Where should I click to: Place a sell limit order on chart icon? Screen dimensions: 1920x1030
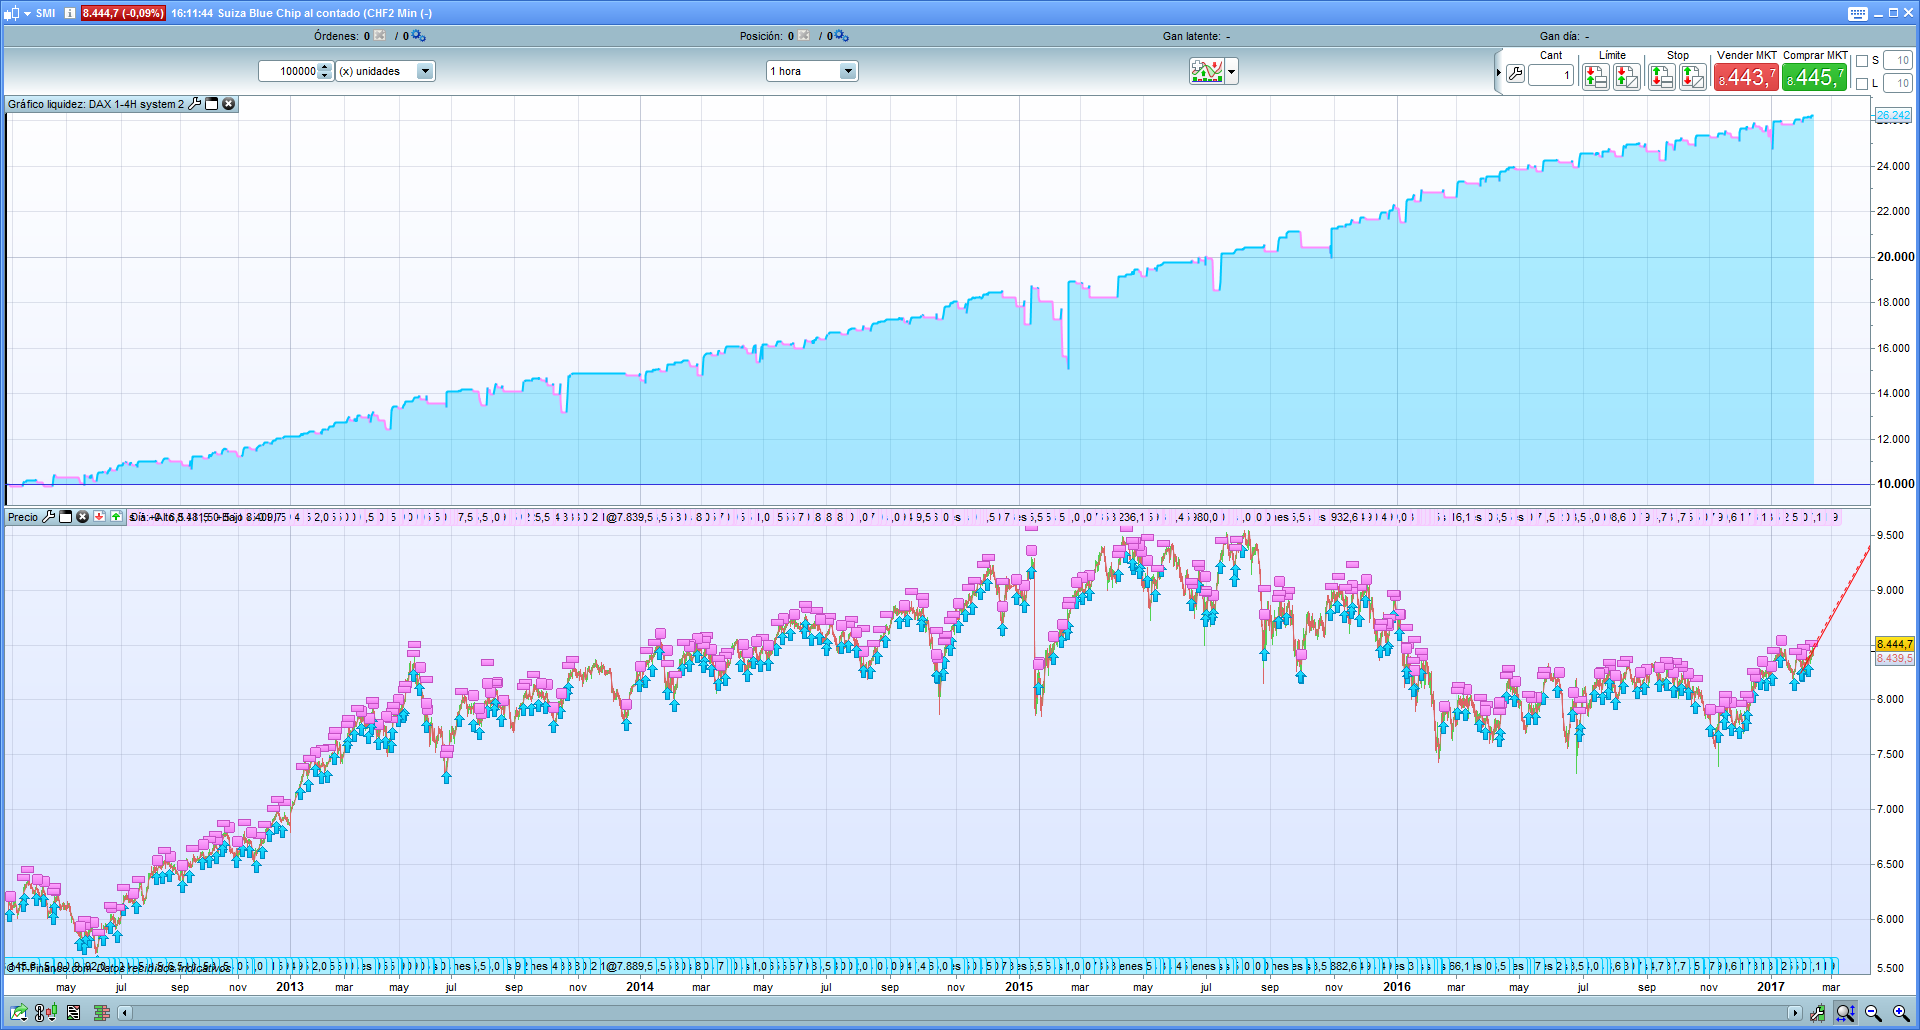[x=1627, y=76]
